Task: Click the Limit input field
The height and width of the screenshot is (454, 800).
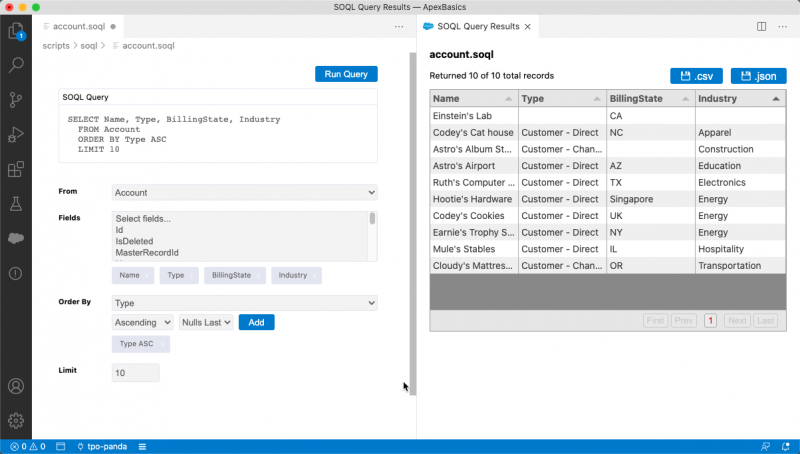Action: [136, 373]
